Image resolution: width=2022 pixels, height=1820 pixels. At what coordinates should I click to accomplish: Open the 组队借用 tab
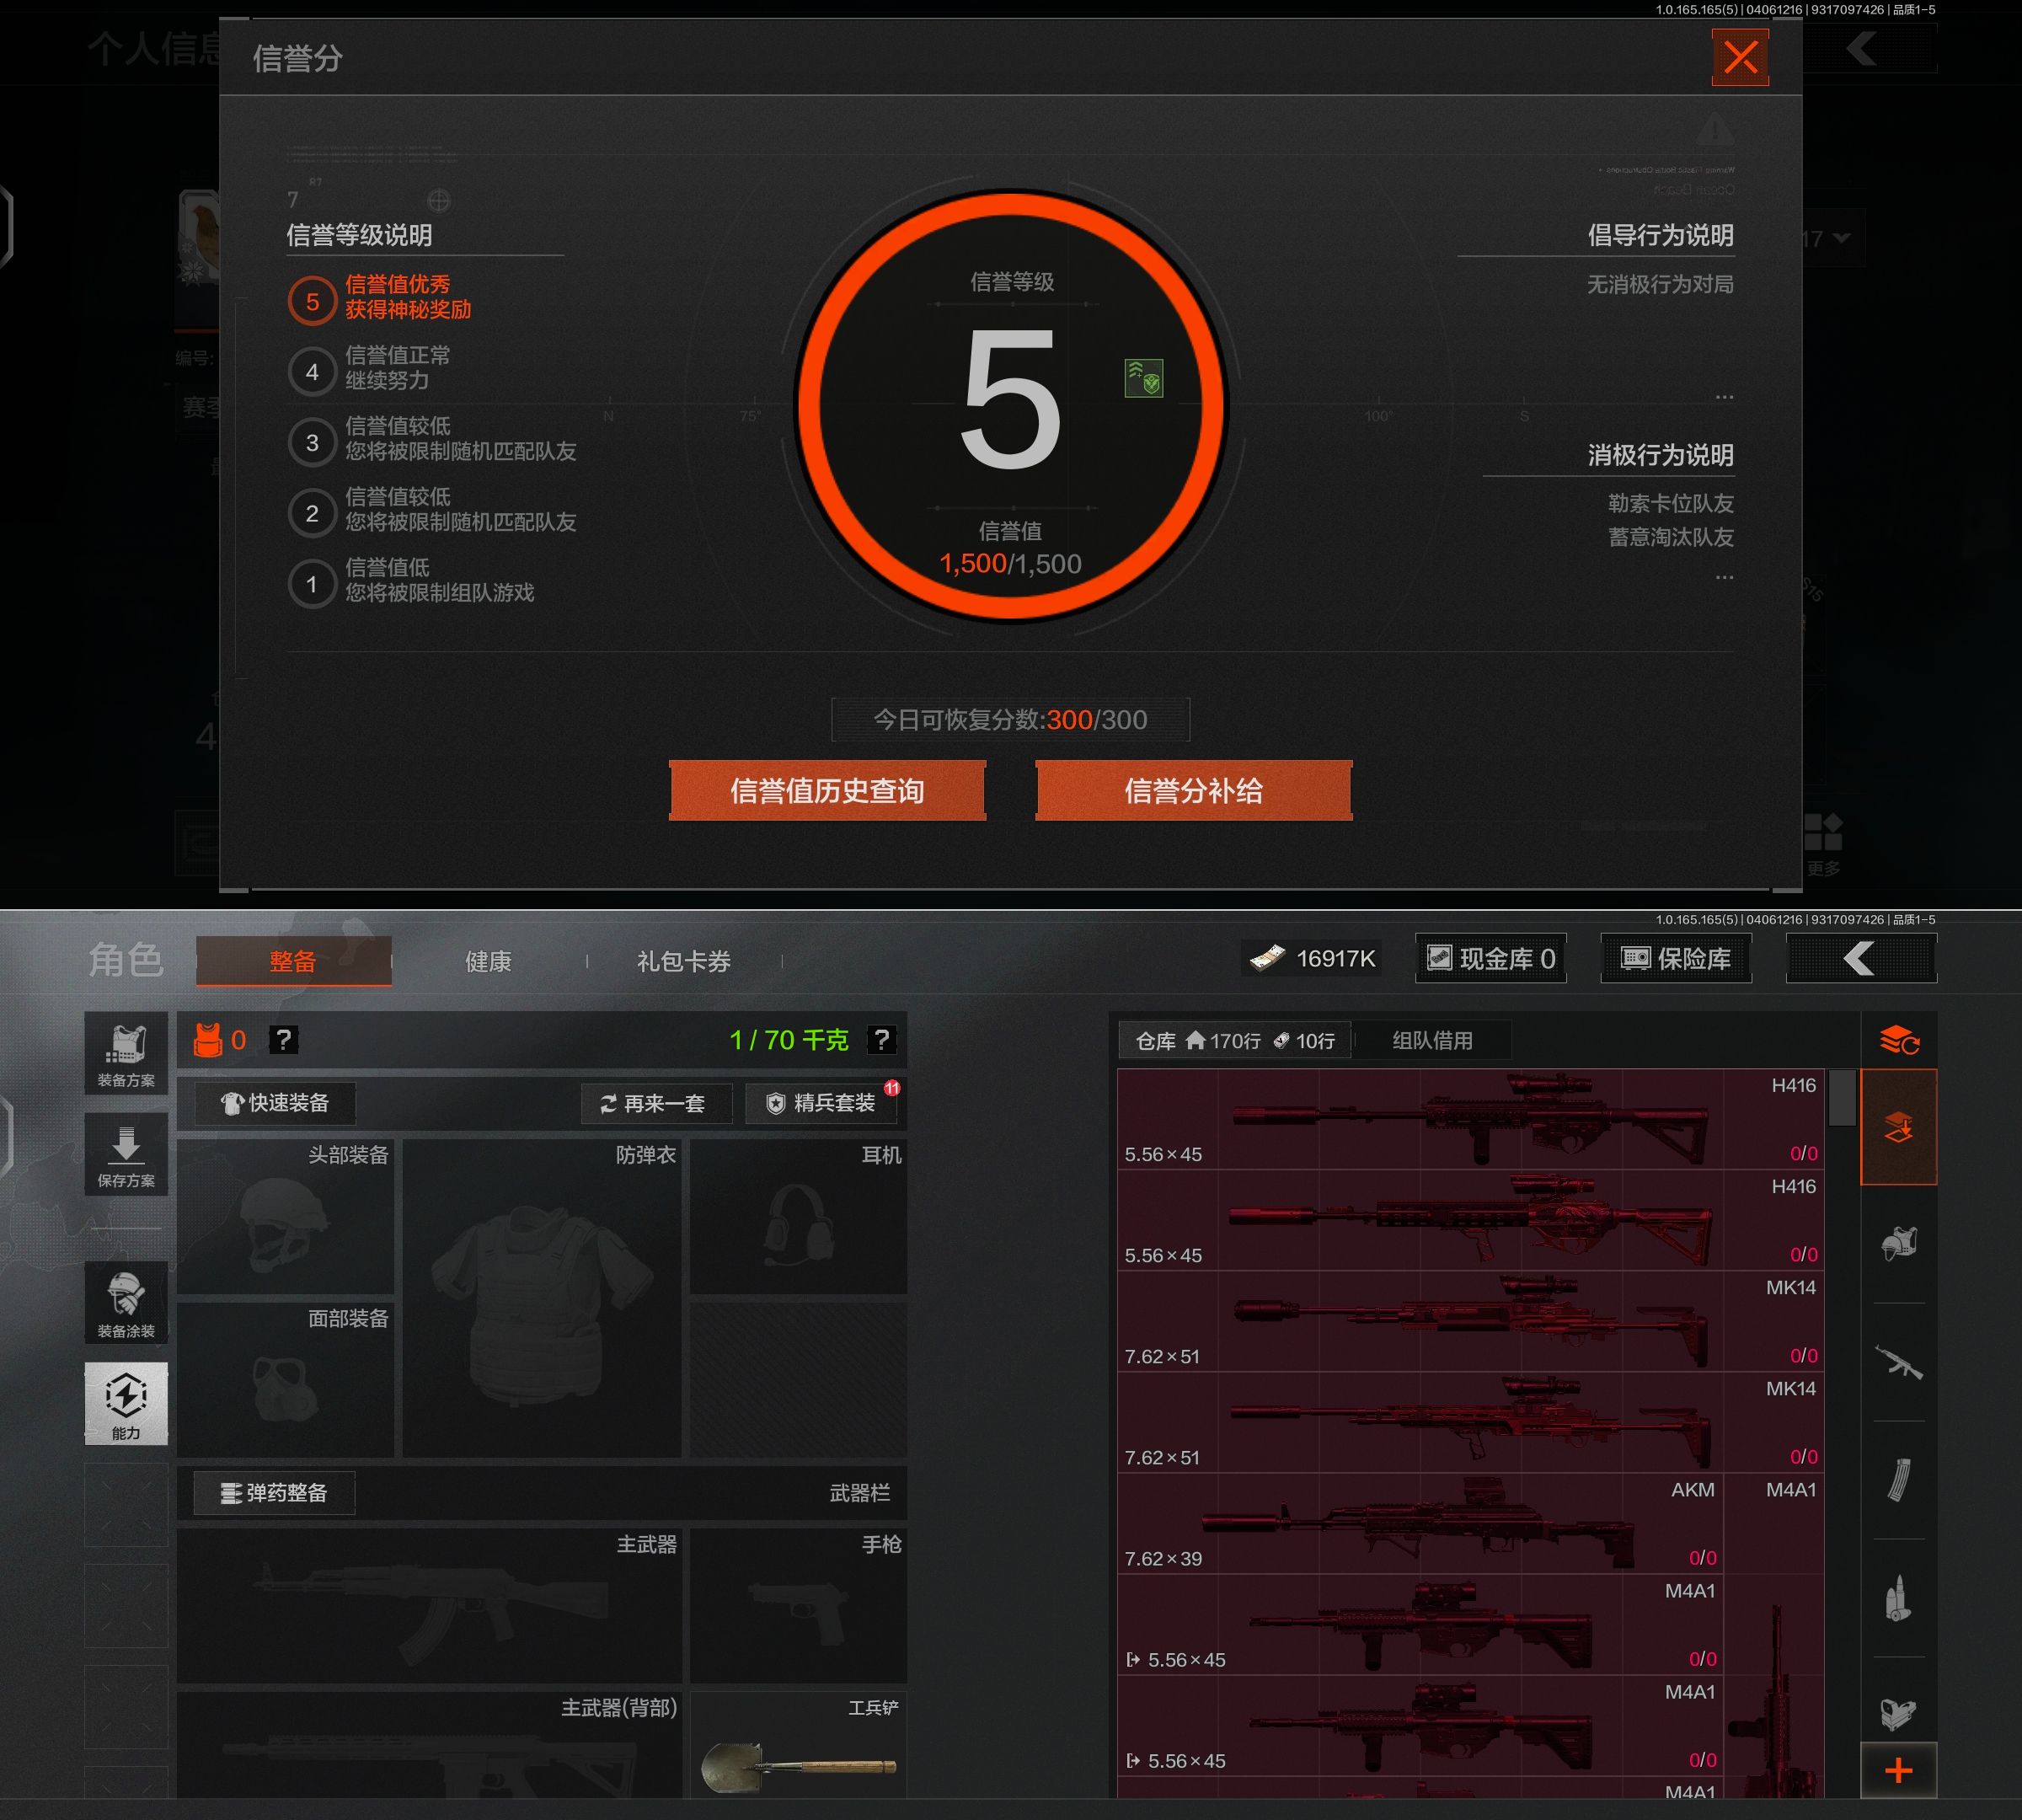tap(1432, 1040)
